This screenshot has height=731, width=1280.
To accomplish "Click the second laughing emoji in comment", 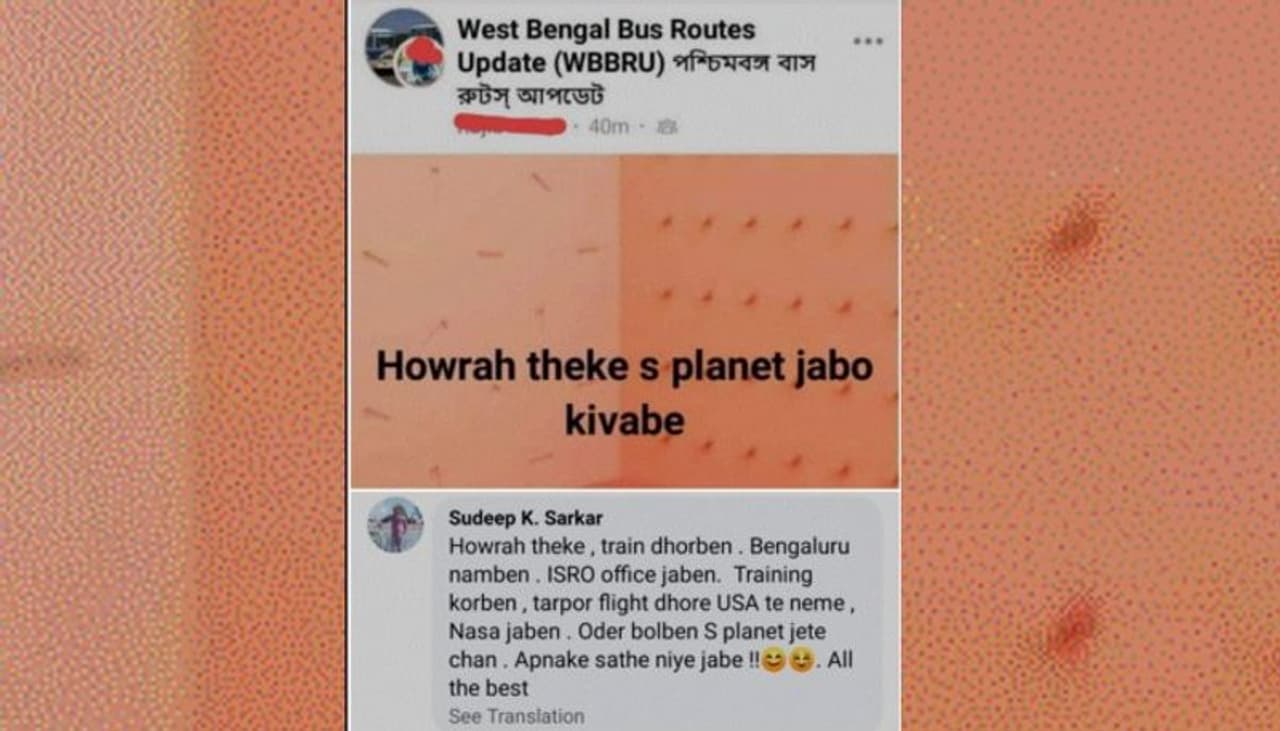I will coord(801,661).
